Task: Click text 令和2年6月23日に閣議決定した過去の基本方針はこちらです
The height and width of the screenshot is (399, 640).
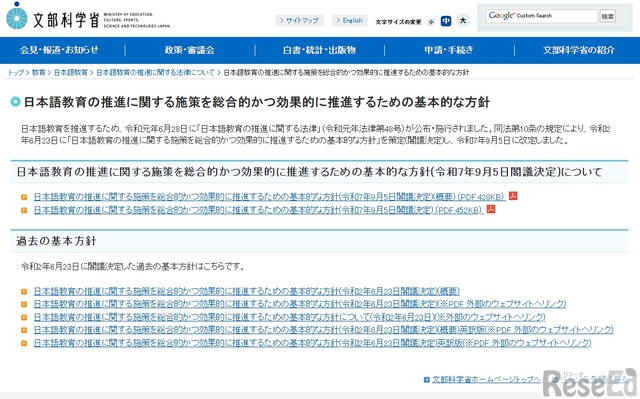Action: (133, 267)
